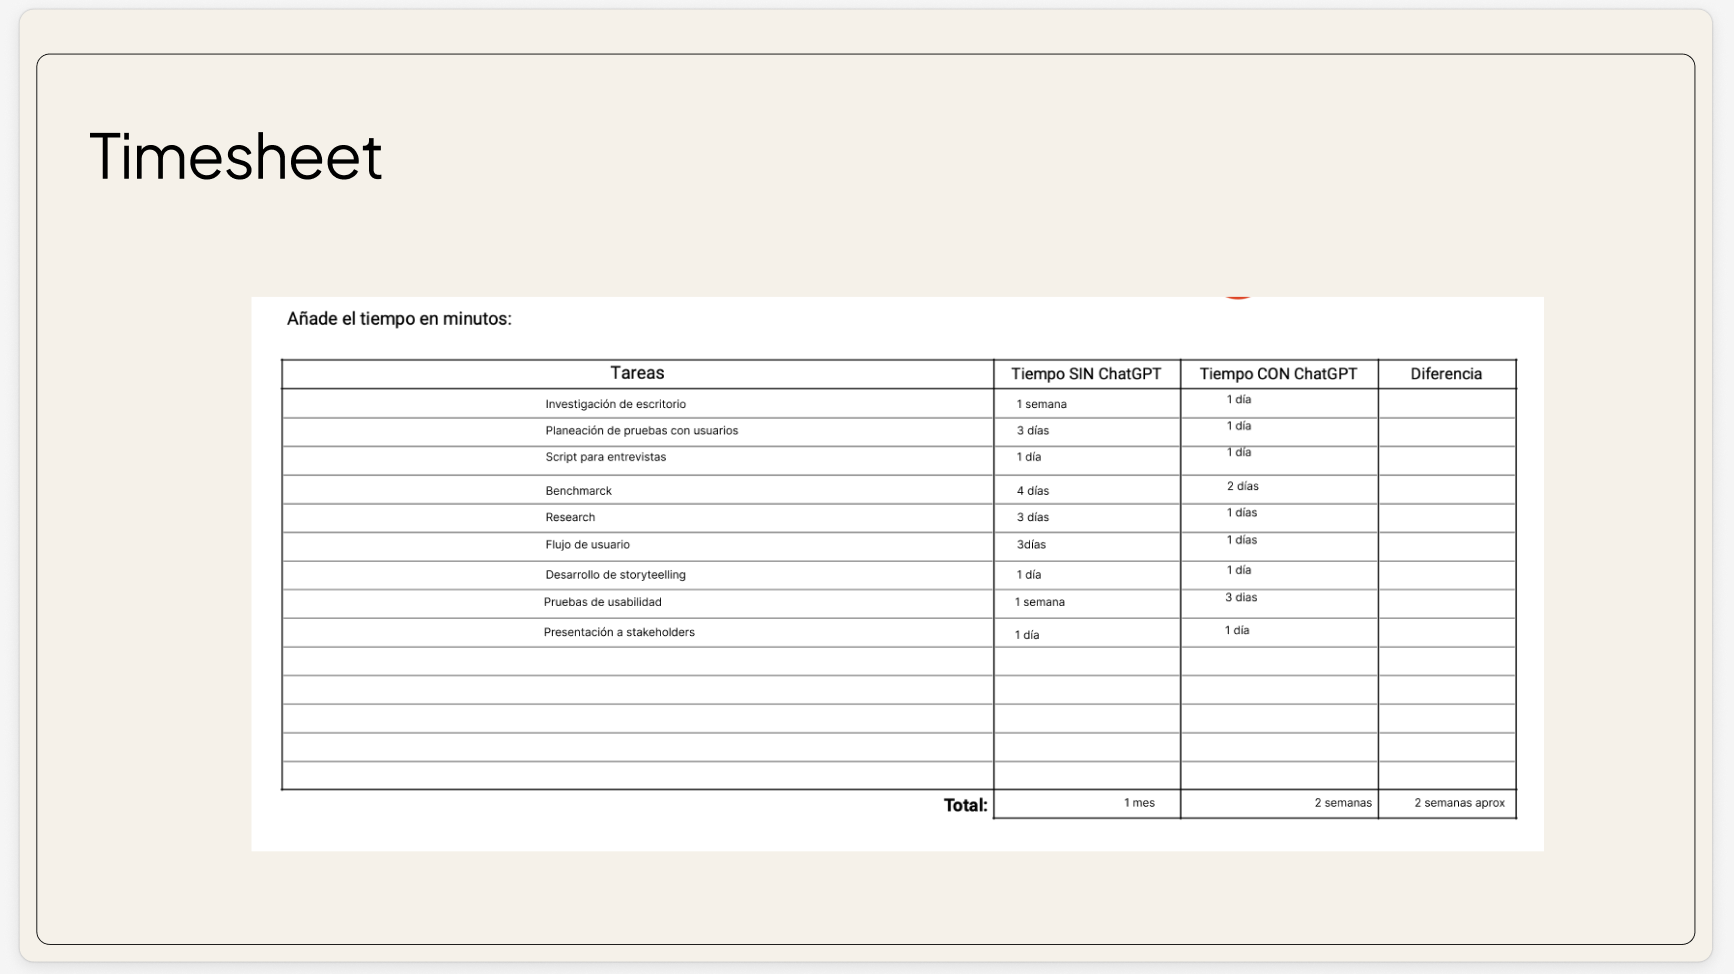Screen dimensions: 1734x974
Task: Click the 'Añade el tiempo en minutos:' text
Action: (399, 319)
